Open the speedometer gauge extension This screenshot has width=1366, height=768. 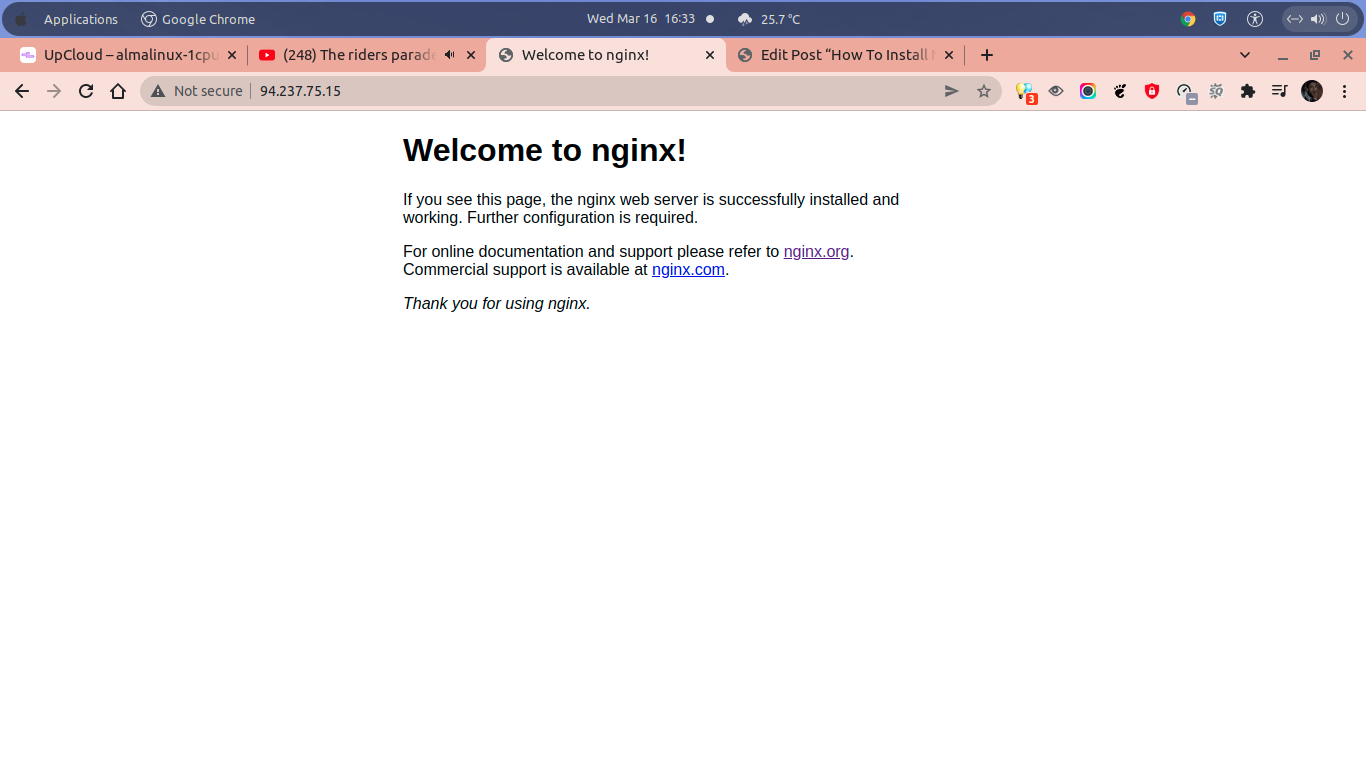[x=1185, y=92]
